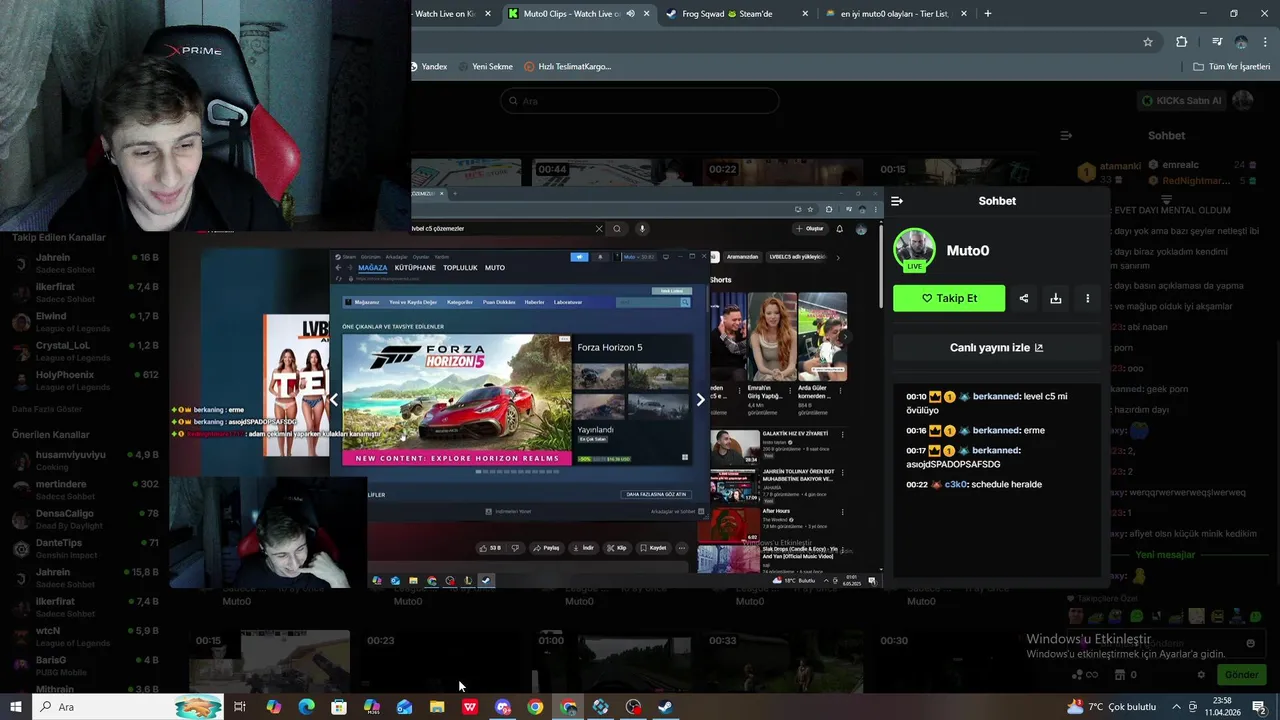Open the Chrome profile avatar
The width and height of the screenshot is (1280, 720).
point(1241,42)
